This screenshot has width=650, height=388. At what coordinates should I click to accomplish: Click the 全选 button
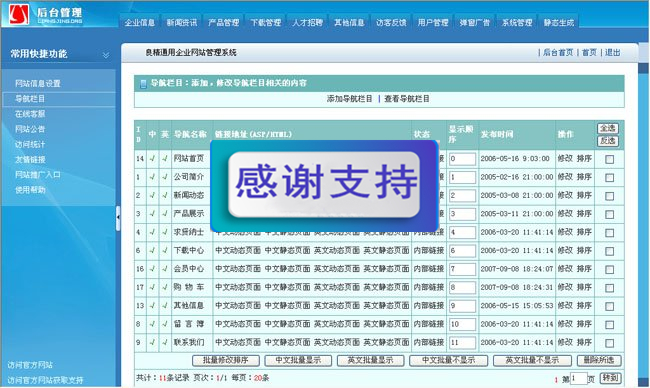[608, 128]
